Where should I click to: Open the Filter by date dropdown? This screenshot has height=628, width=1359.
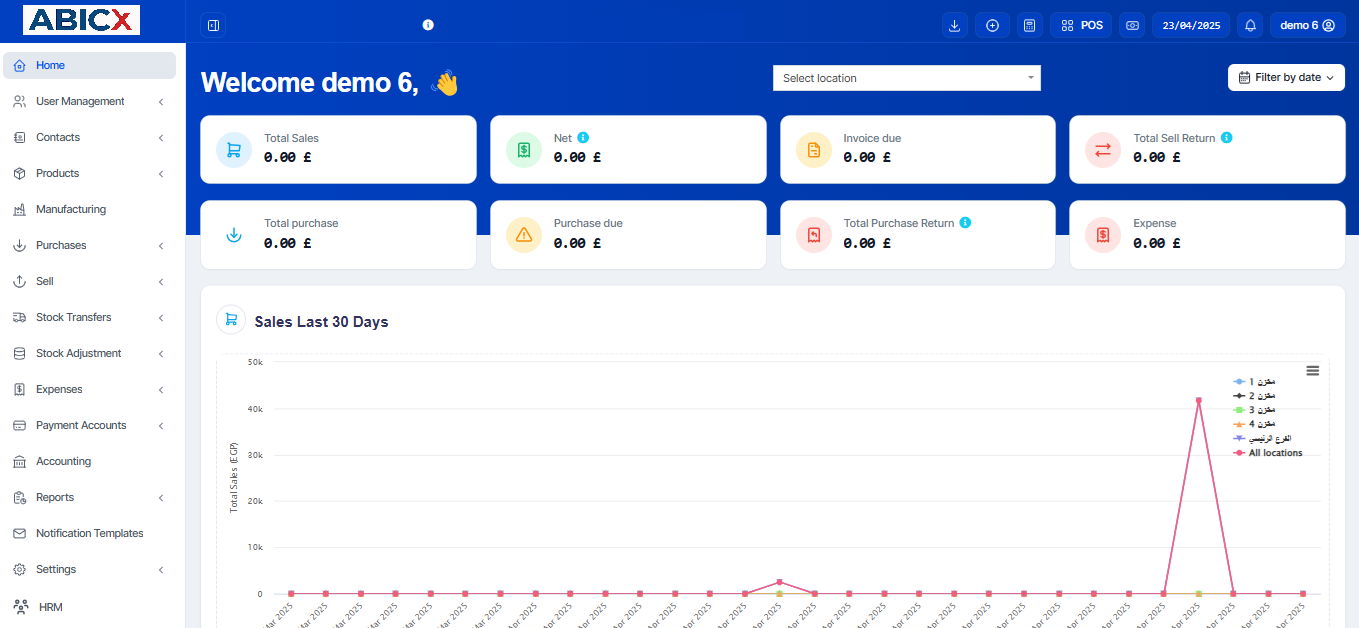(x=1285, y=78)
